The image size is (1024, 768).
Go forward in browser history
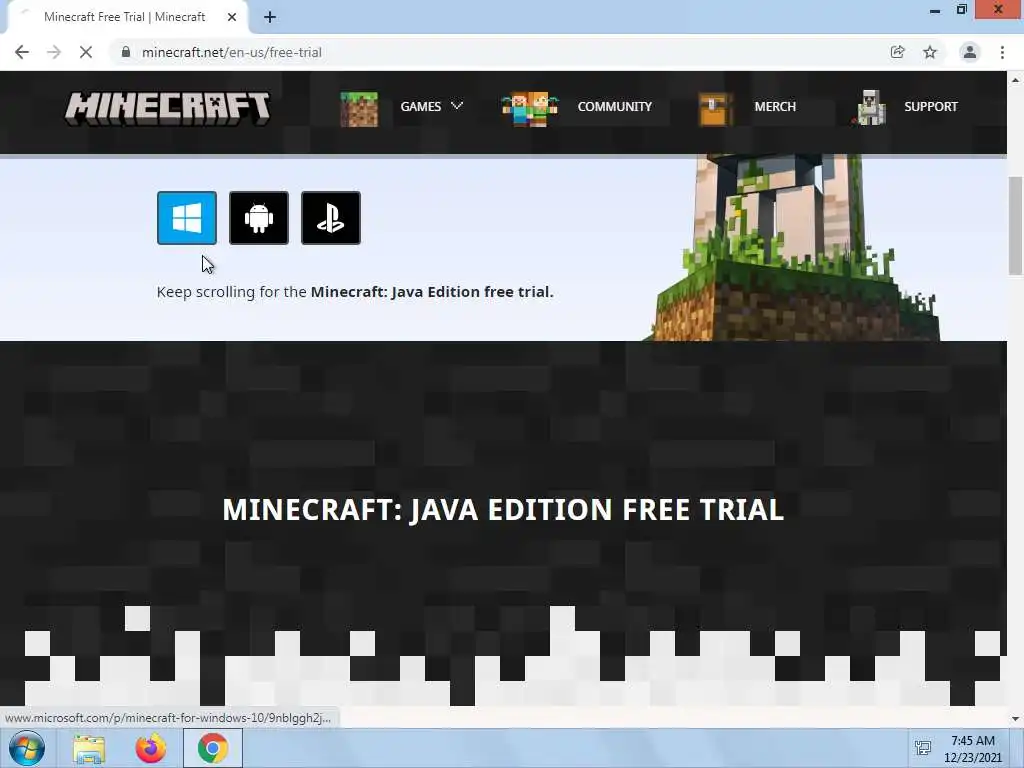[54, 52]
